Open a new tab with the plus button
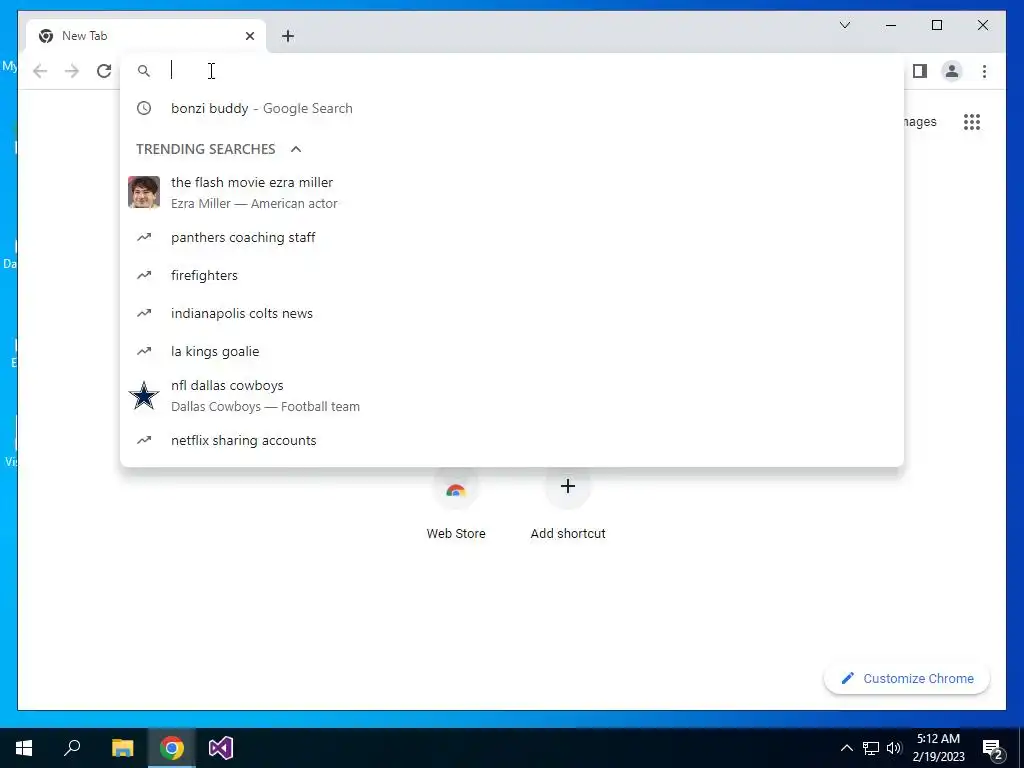This screenshot has height=768, width=1024. tap(288, 36)
